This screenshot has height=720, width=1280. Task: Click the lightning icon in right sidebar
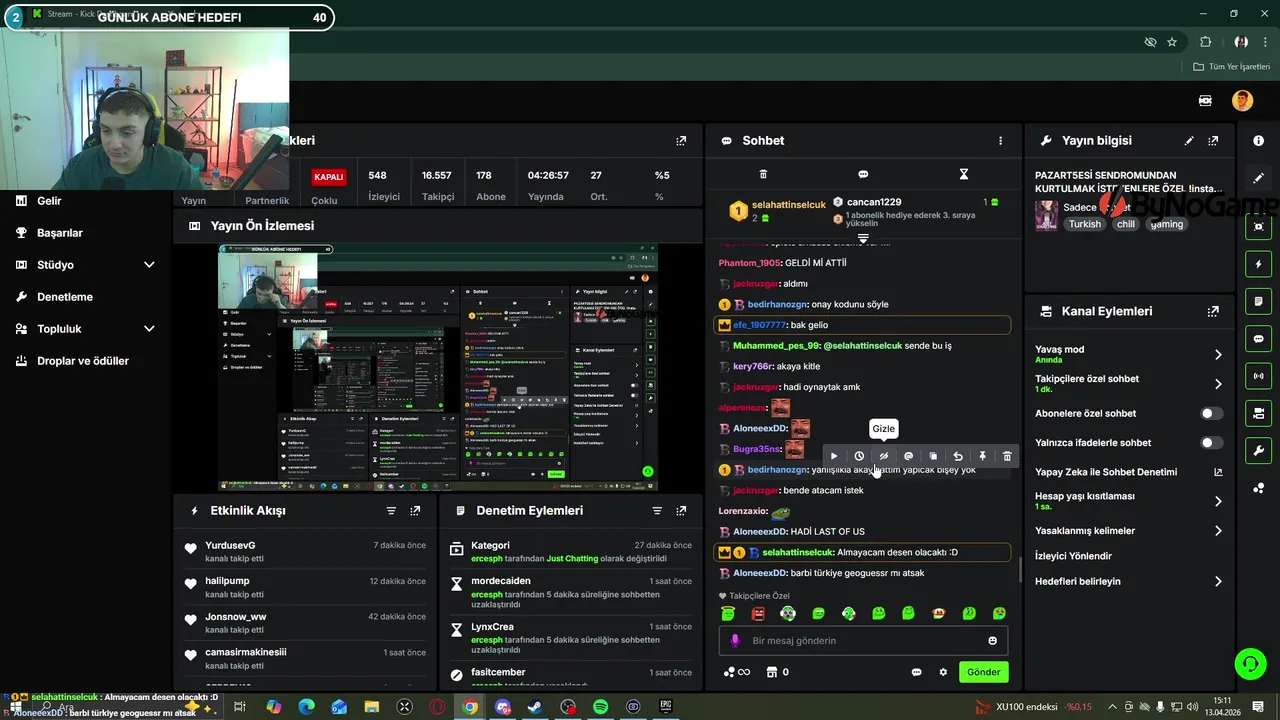coord(1258,264)
